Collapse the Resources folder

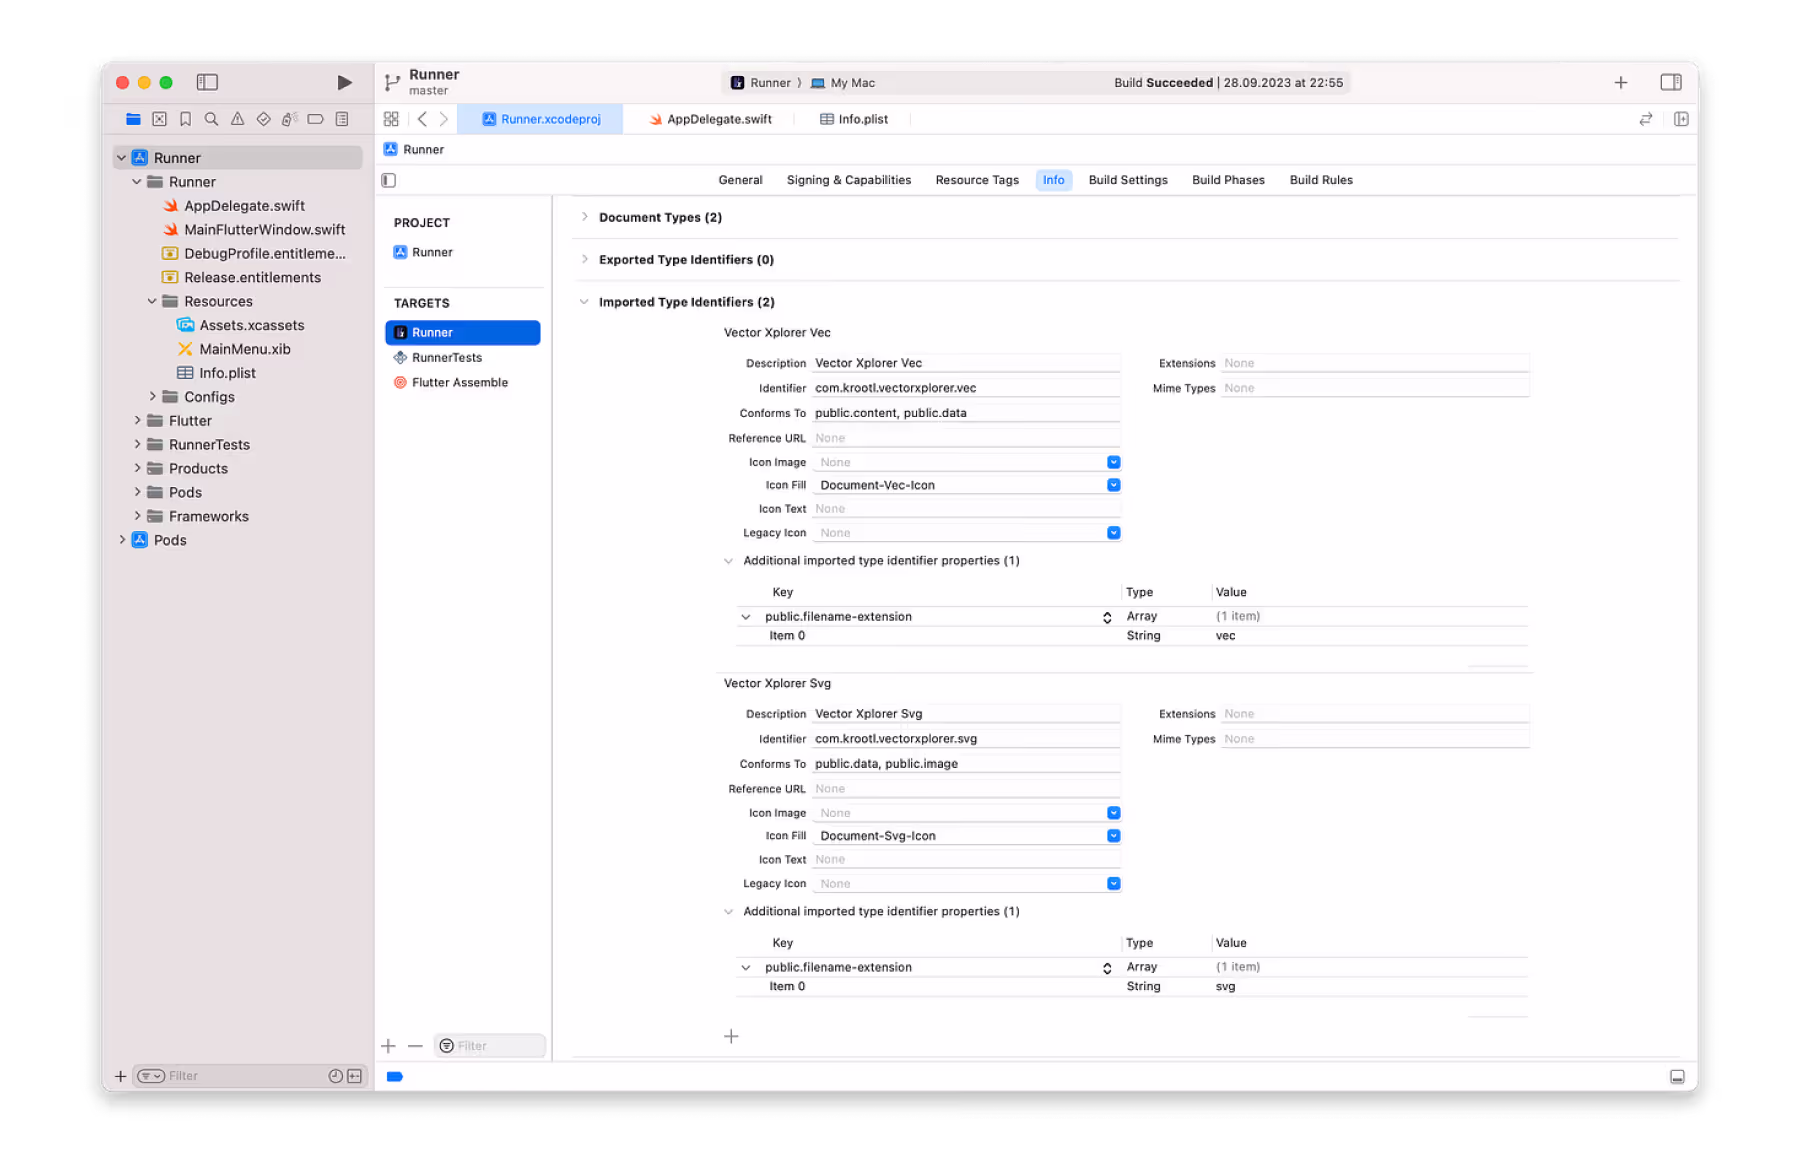[x=152, y=301]
